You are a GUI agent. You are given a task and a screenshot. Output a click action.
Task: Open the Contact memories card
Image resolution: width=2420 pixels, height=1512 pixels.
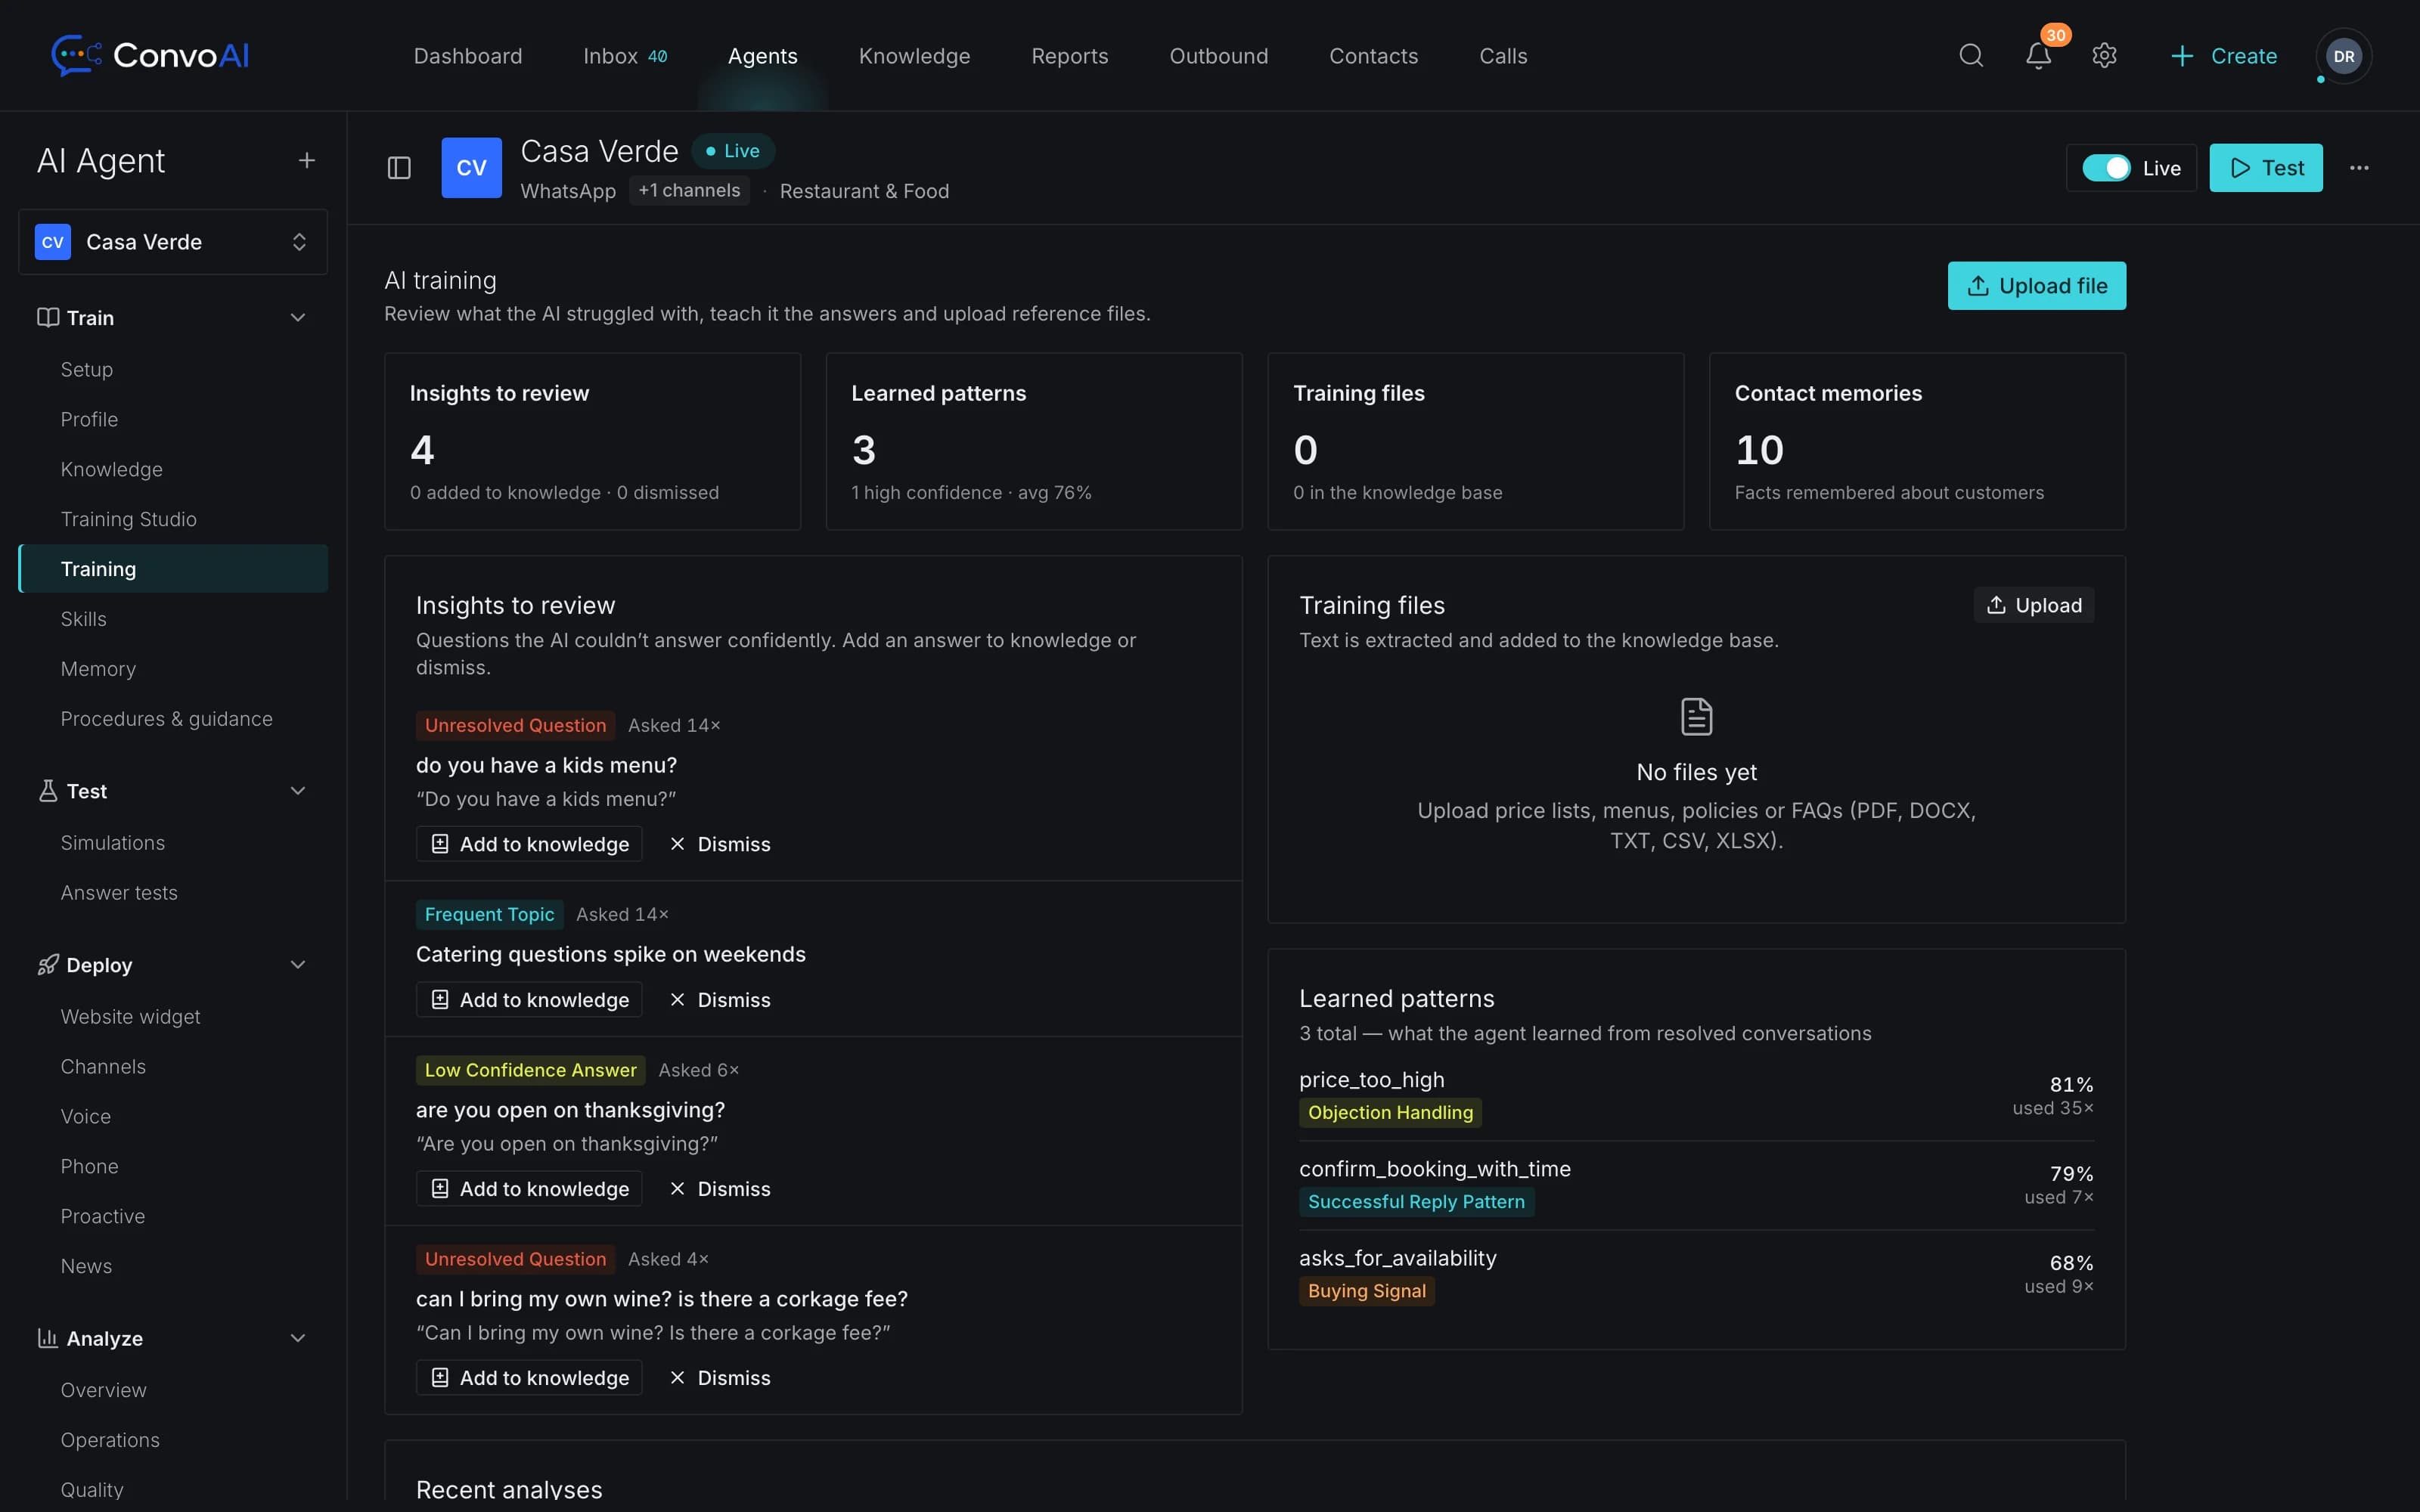[x=1916, y=441]
